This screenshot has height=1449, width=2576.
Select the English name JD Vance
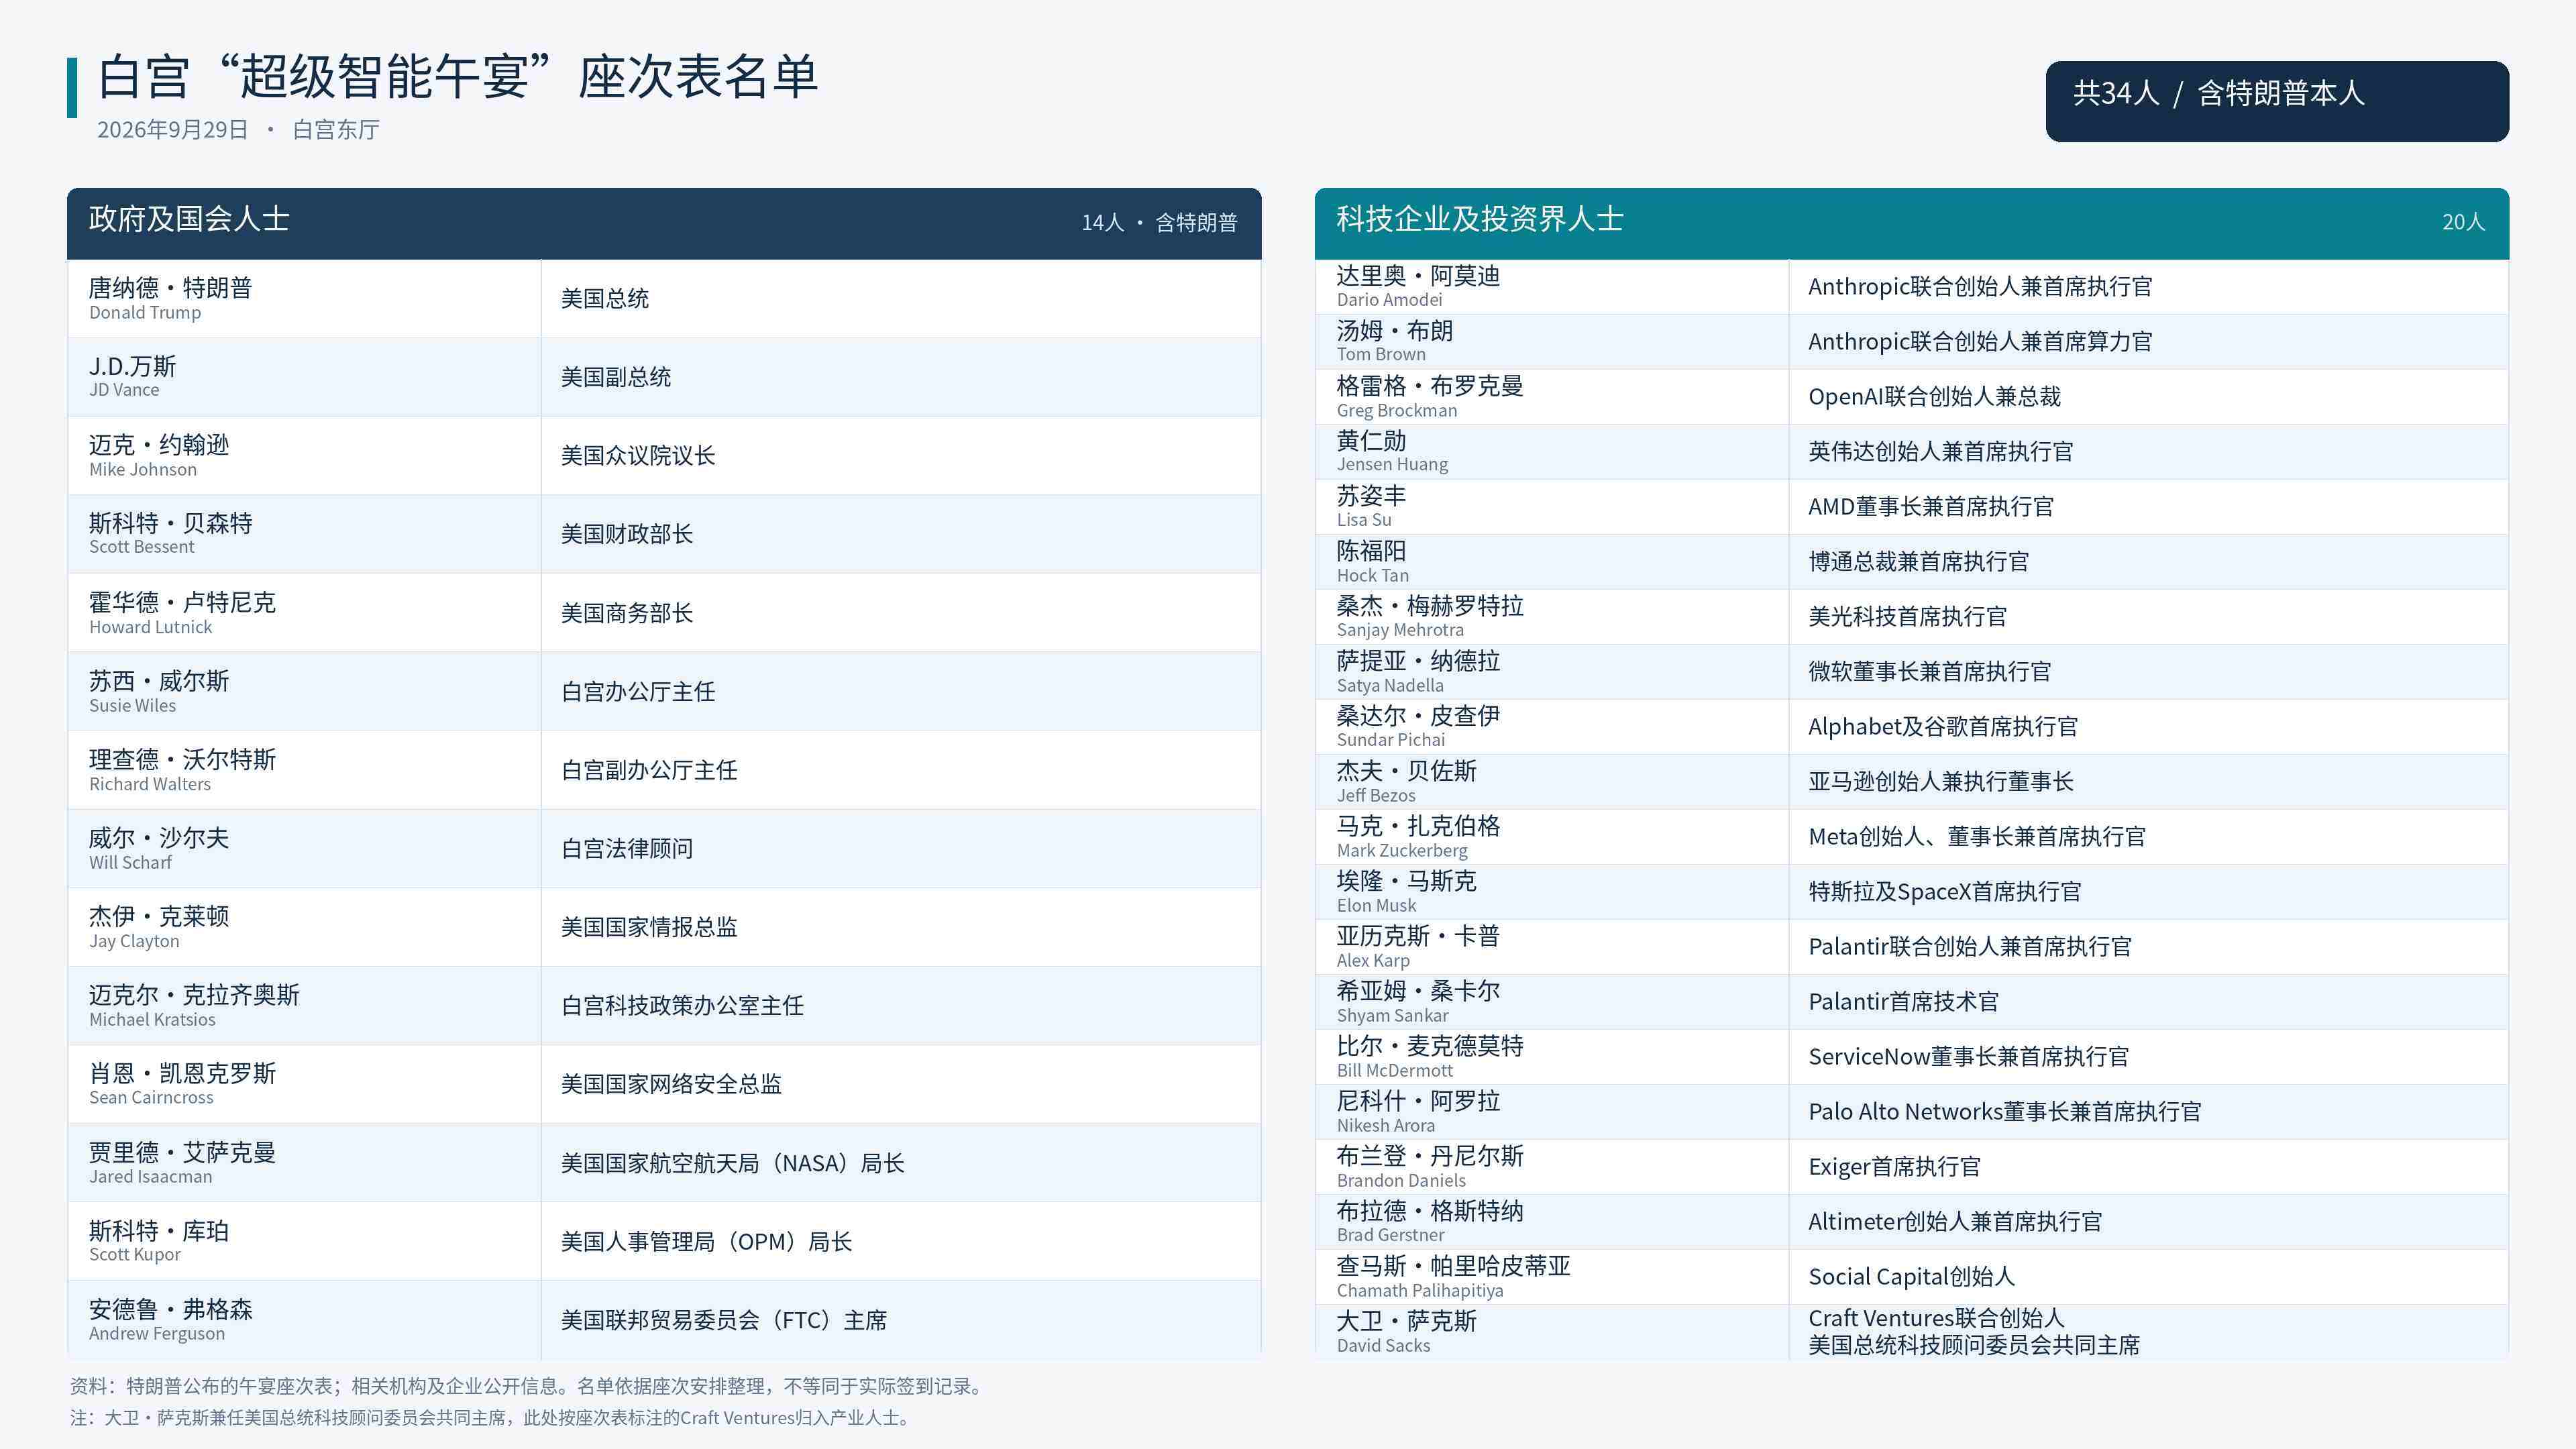pyautogui.click(x=124, y=390)
